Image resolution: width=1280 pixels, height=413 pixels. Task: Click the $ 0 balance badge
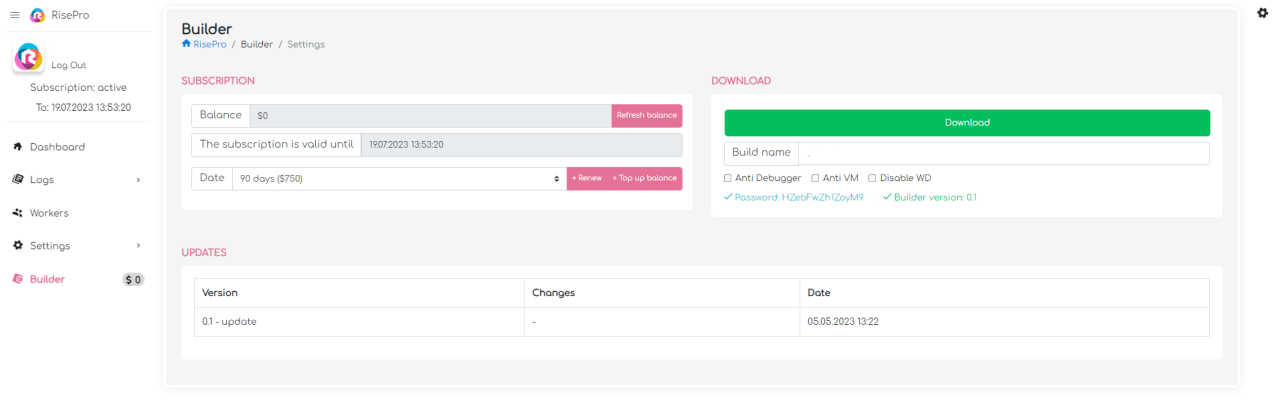coord(133,280)
